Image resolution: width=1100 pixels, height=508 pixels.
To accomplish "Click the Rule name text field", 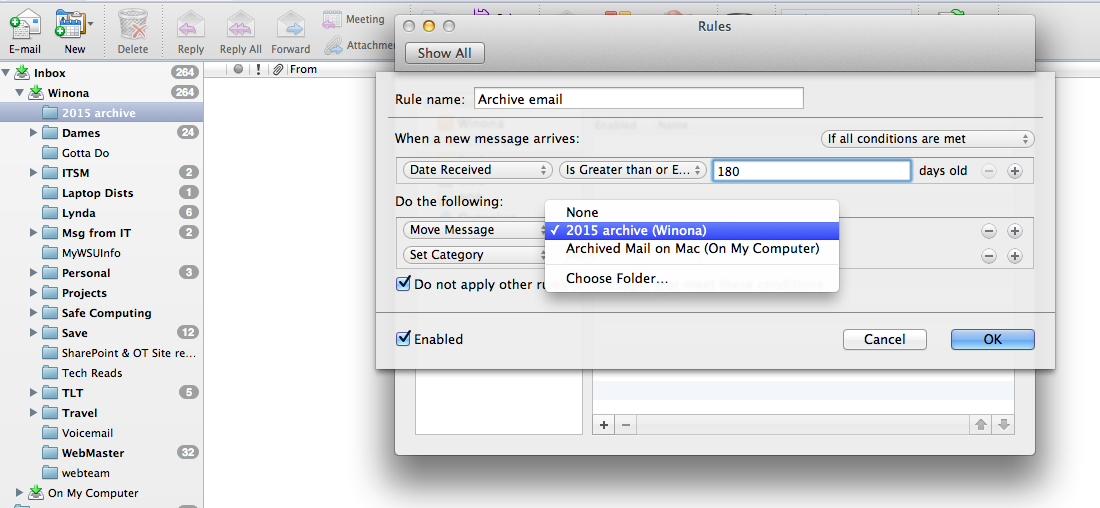I will [x=638, y=99].
